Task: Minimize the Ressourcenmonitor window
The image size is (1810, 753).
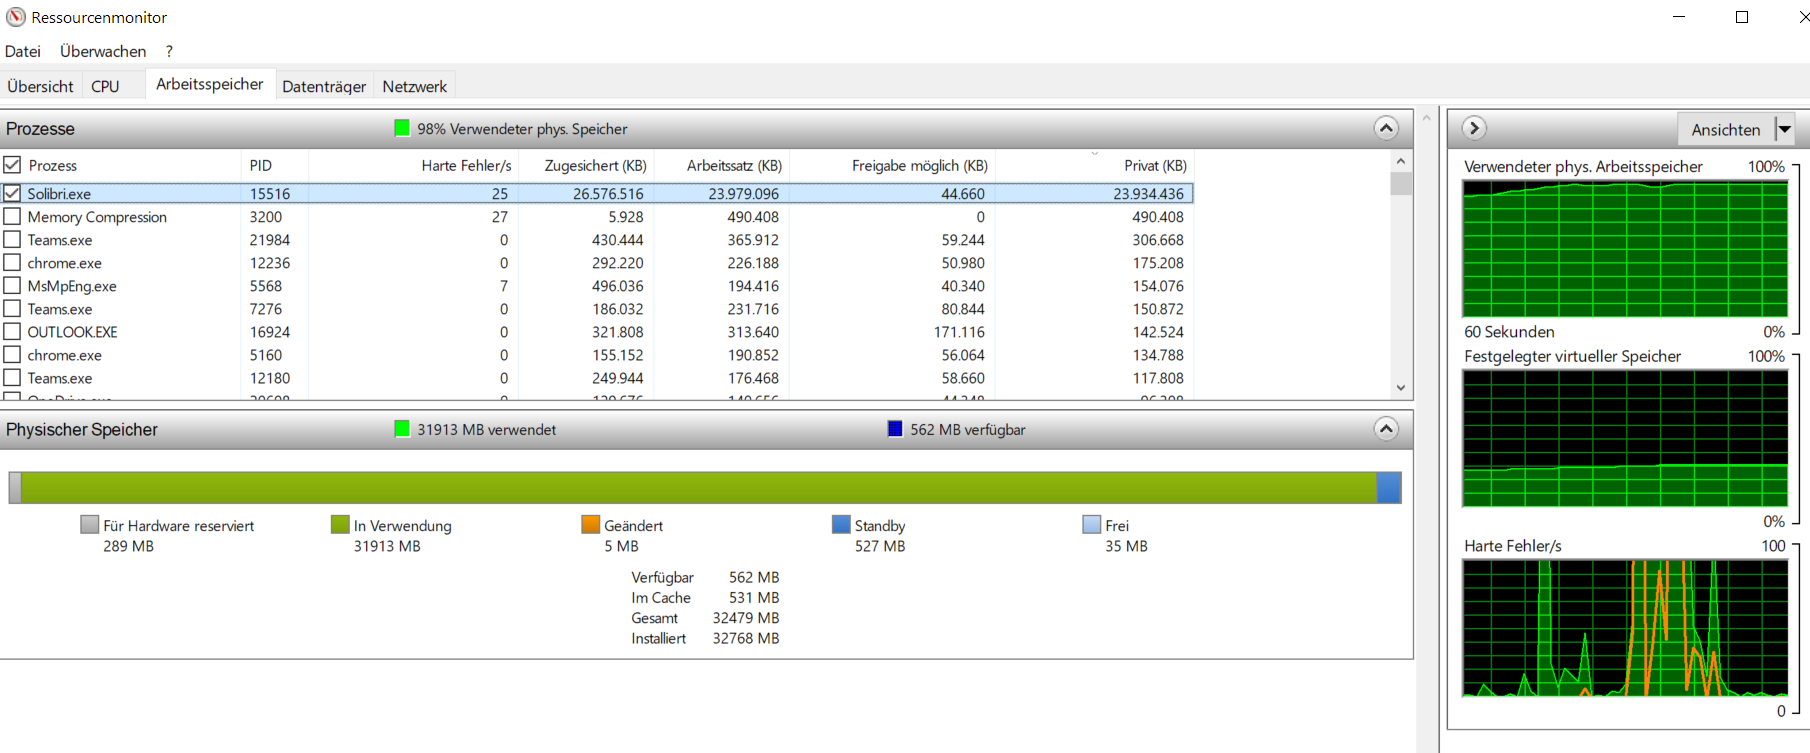Action: click(x=1679, y=17)
